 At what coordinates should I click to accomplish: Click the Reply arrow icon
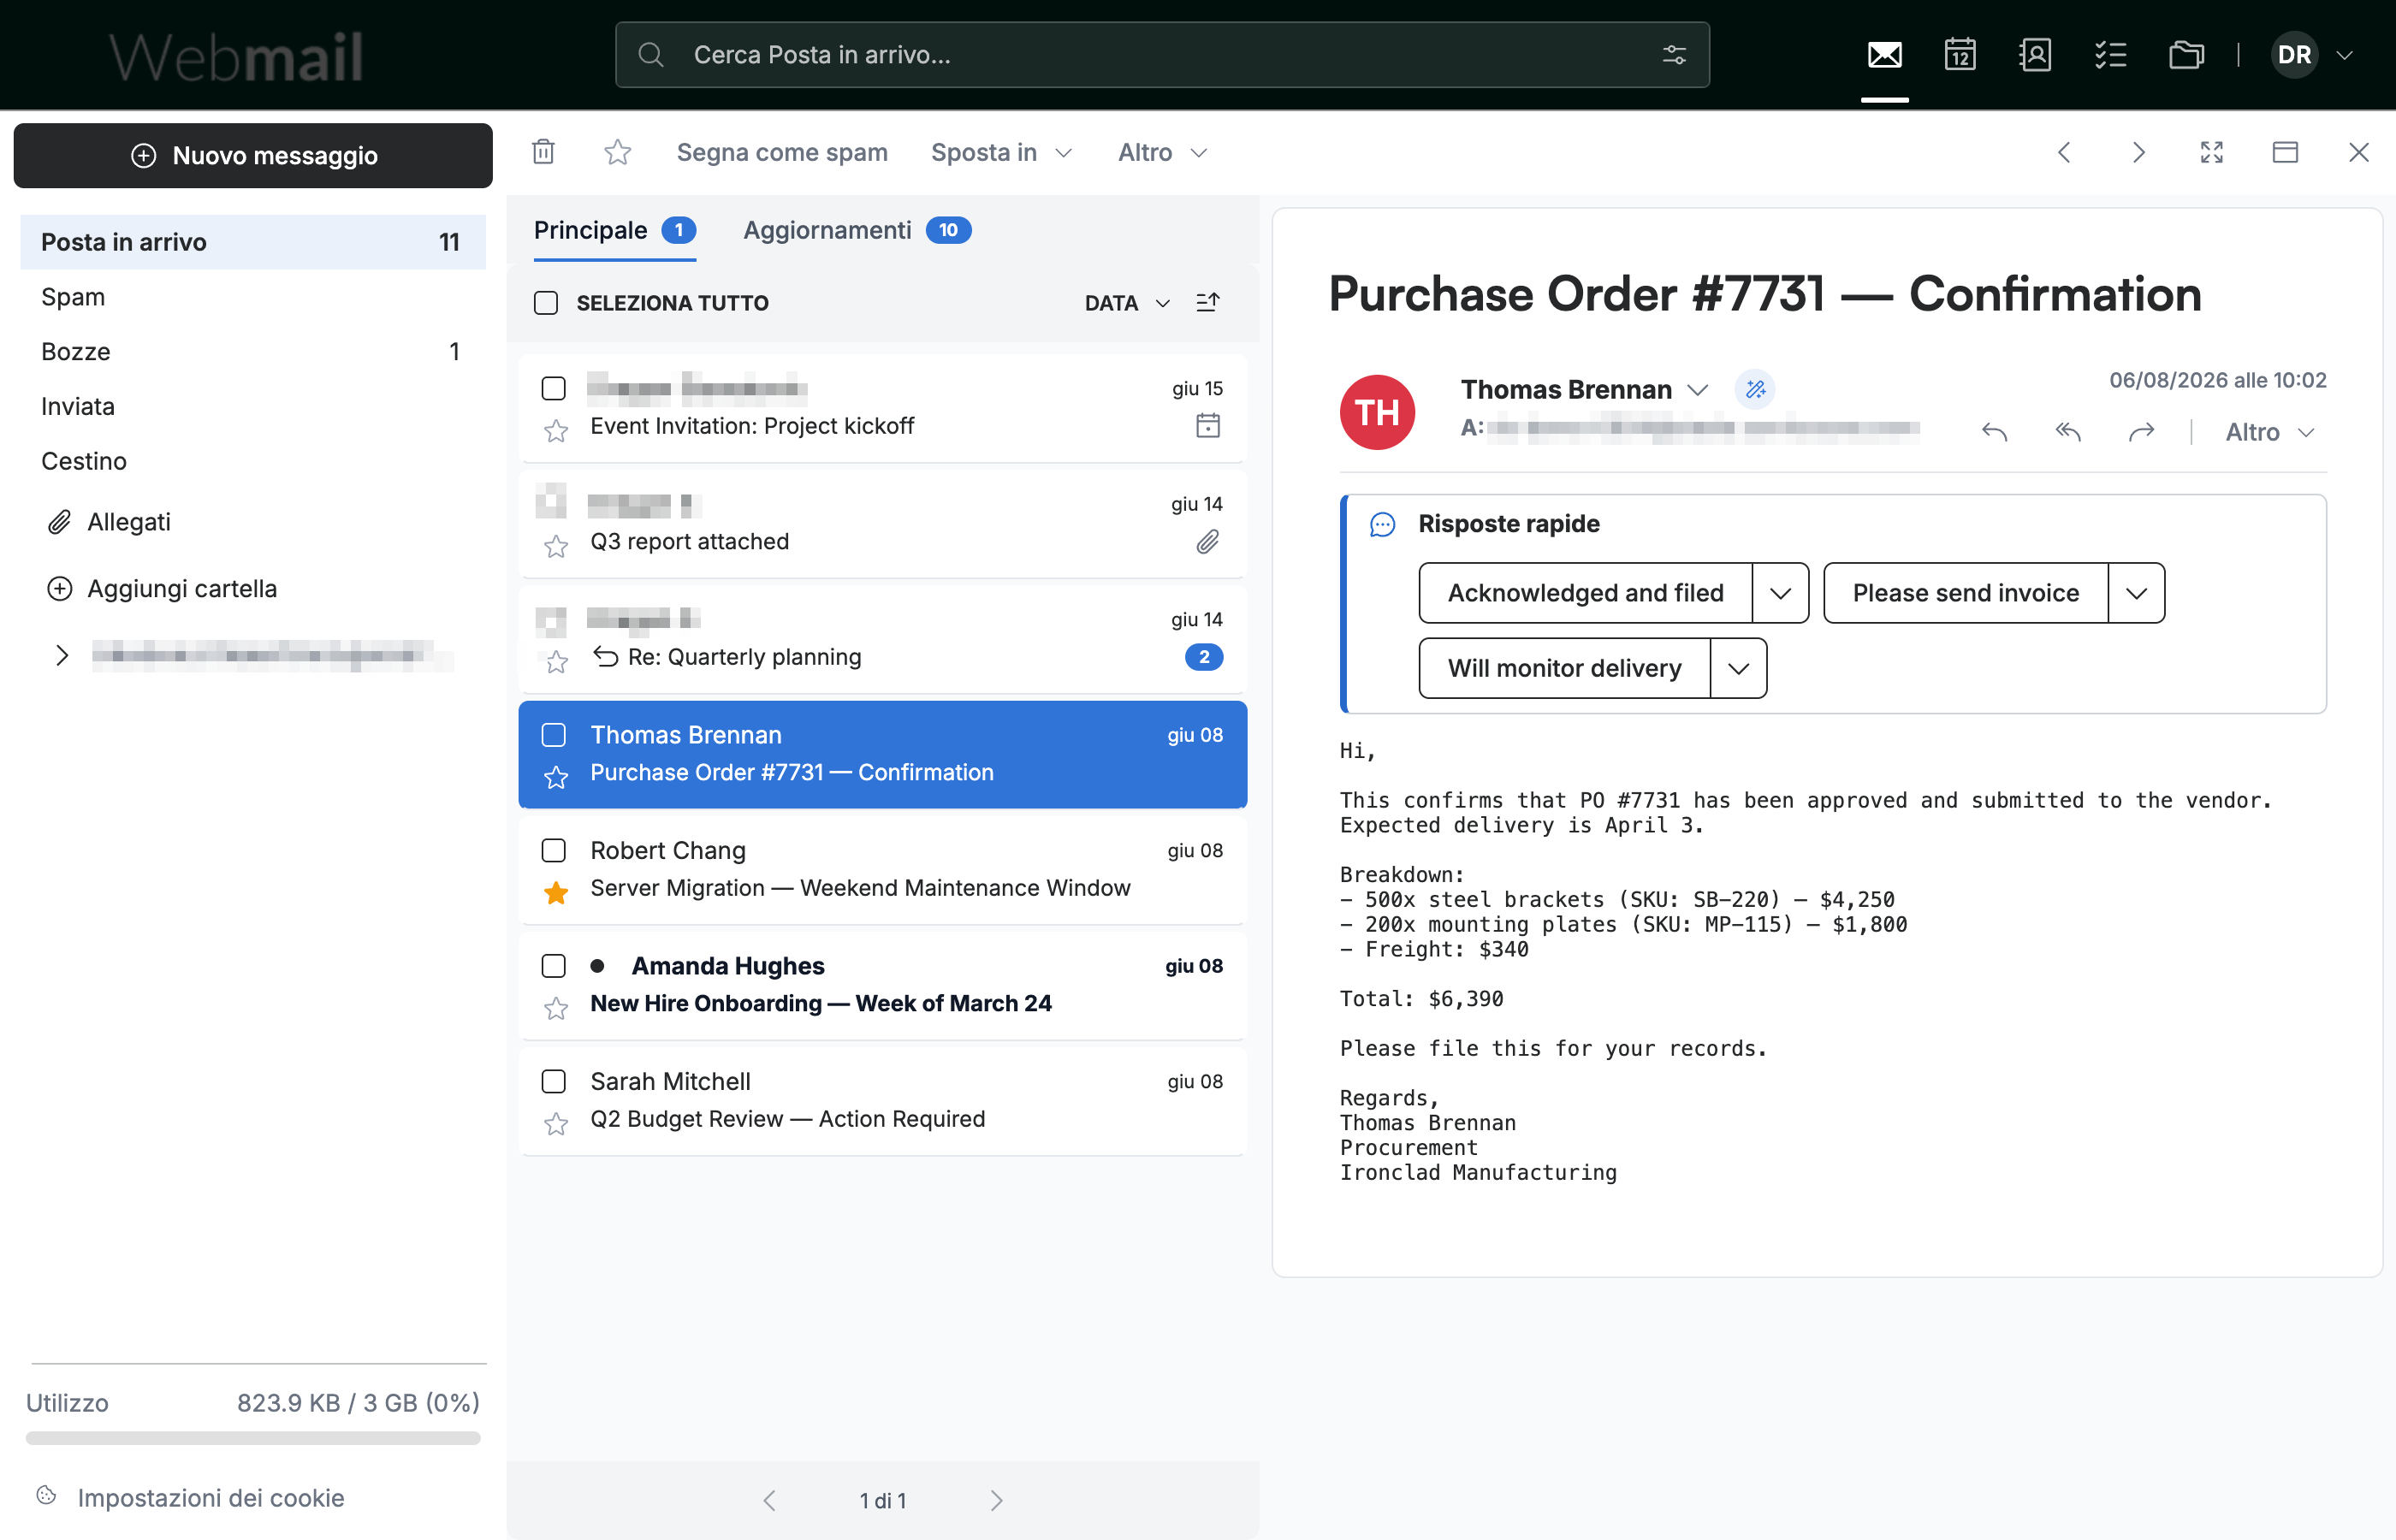[1994, 432]
